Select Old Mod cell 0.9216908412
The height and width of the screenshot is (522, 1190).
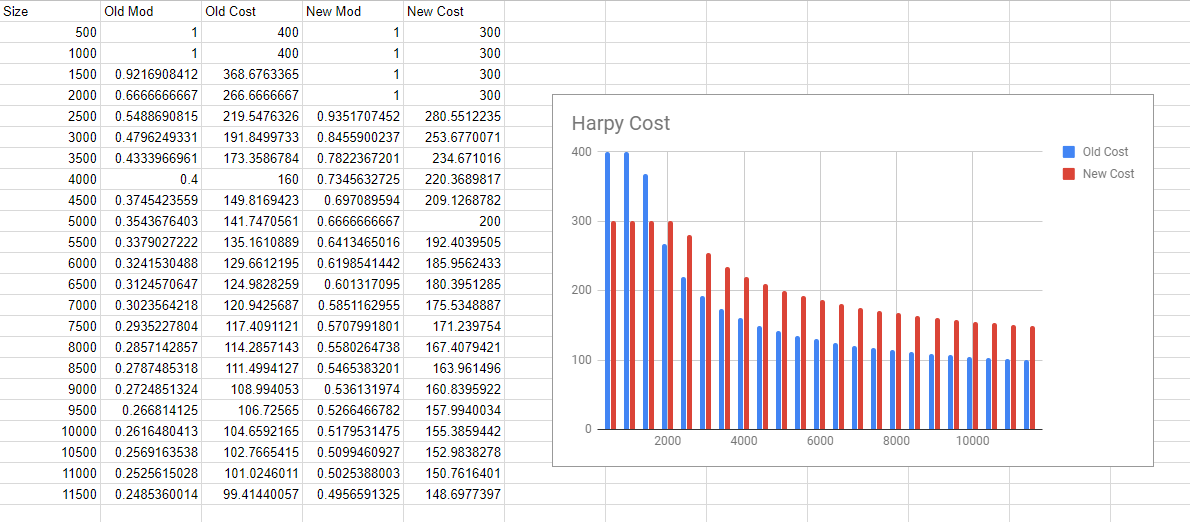[x=151, y=74]
